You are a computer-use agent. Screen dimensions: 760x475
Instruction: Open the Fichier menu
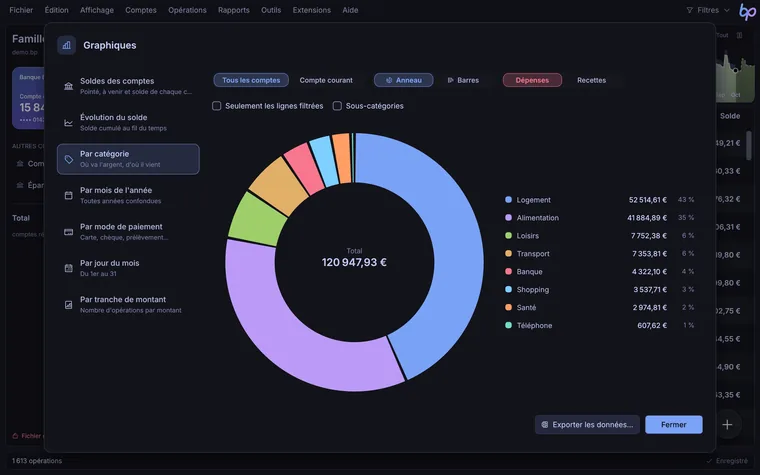pos(21,10)
